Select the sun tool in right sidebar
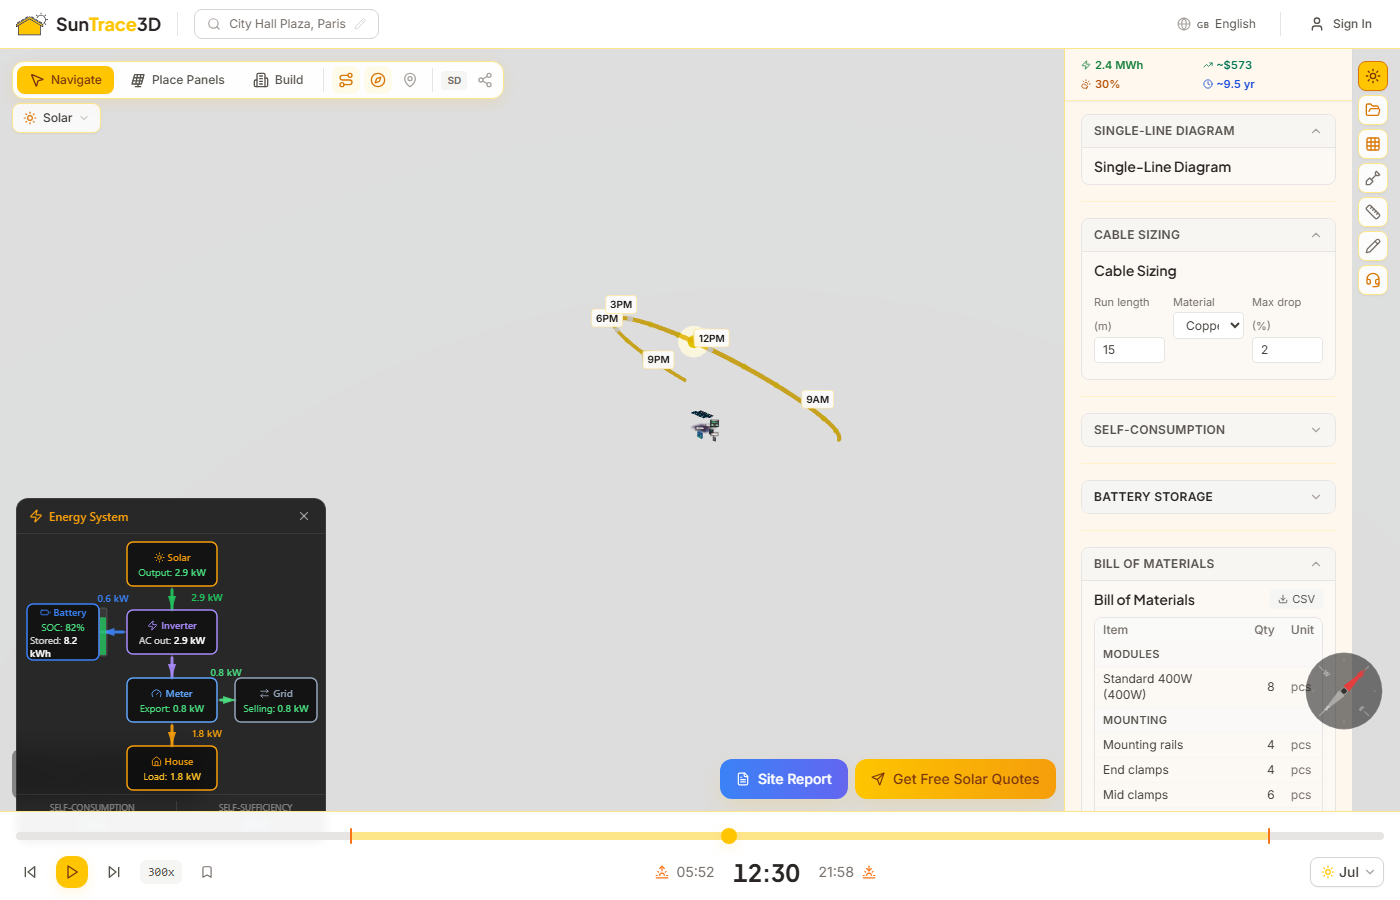 click(x=1373, y=76)
